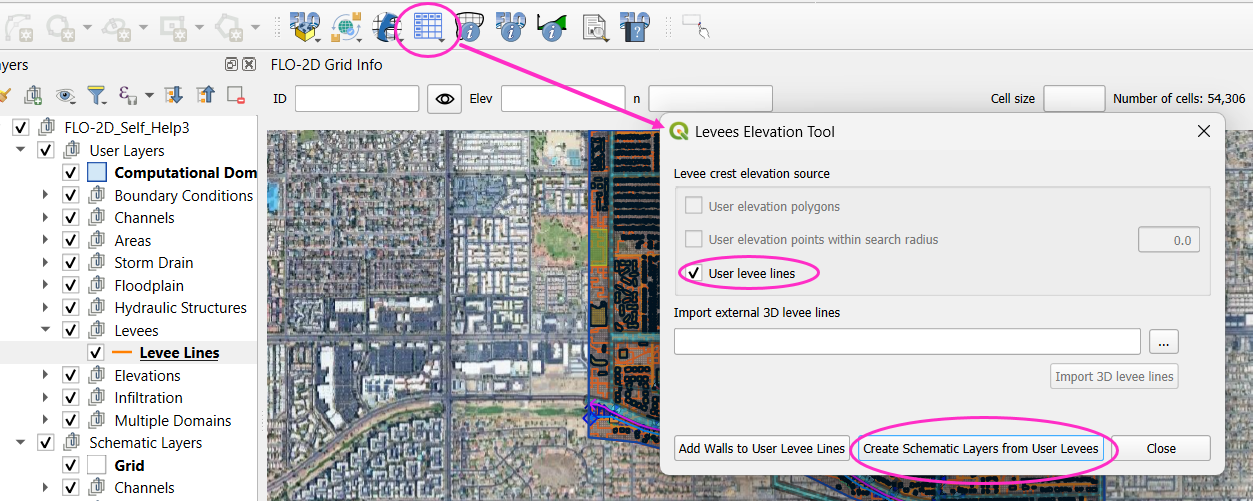This screenshot has height=501, width=1253.
Task: Click the eye button in Grid Info
Action: click(444, 98)
